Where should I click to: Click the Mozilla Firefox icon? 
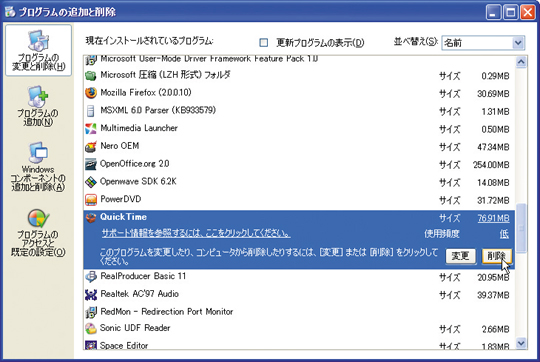(91, 93)
